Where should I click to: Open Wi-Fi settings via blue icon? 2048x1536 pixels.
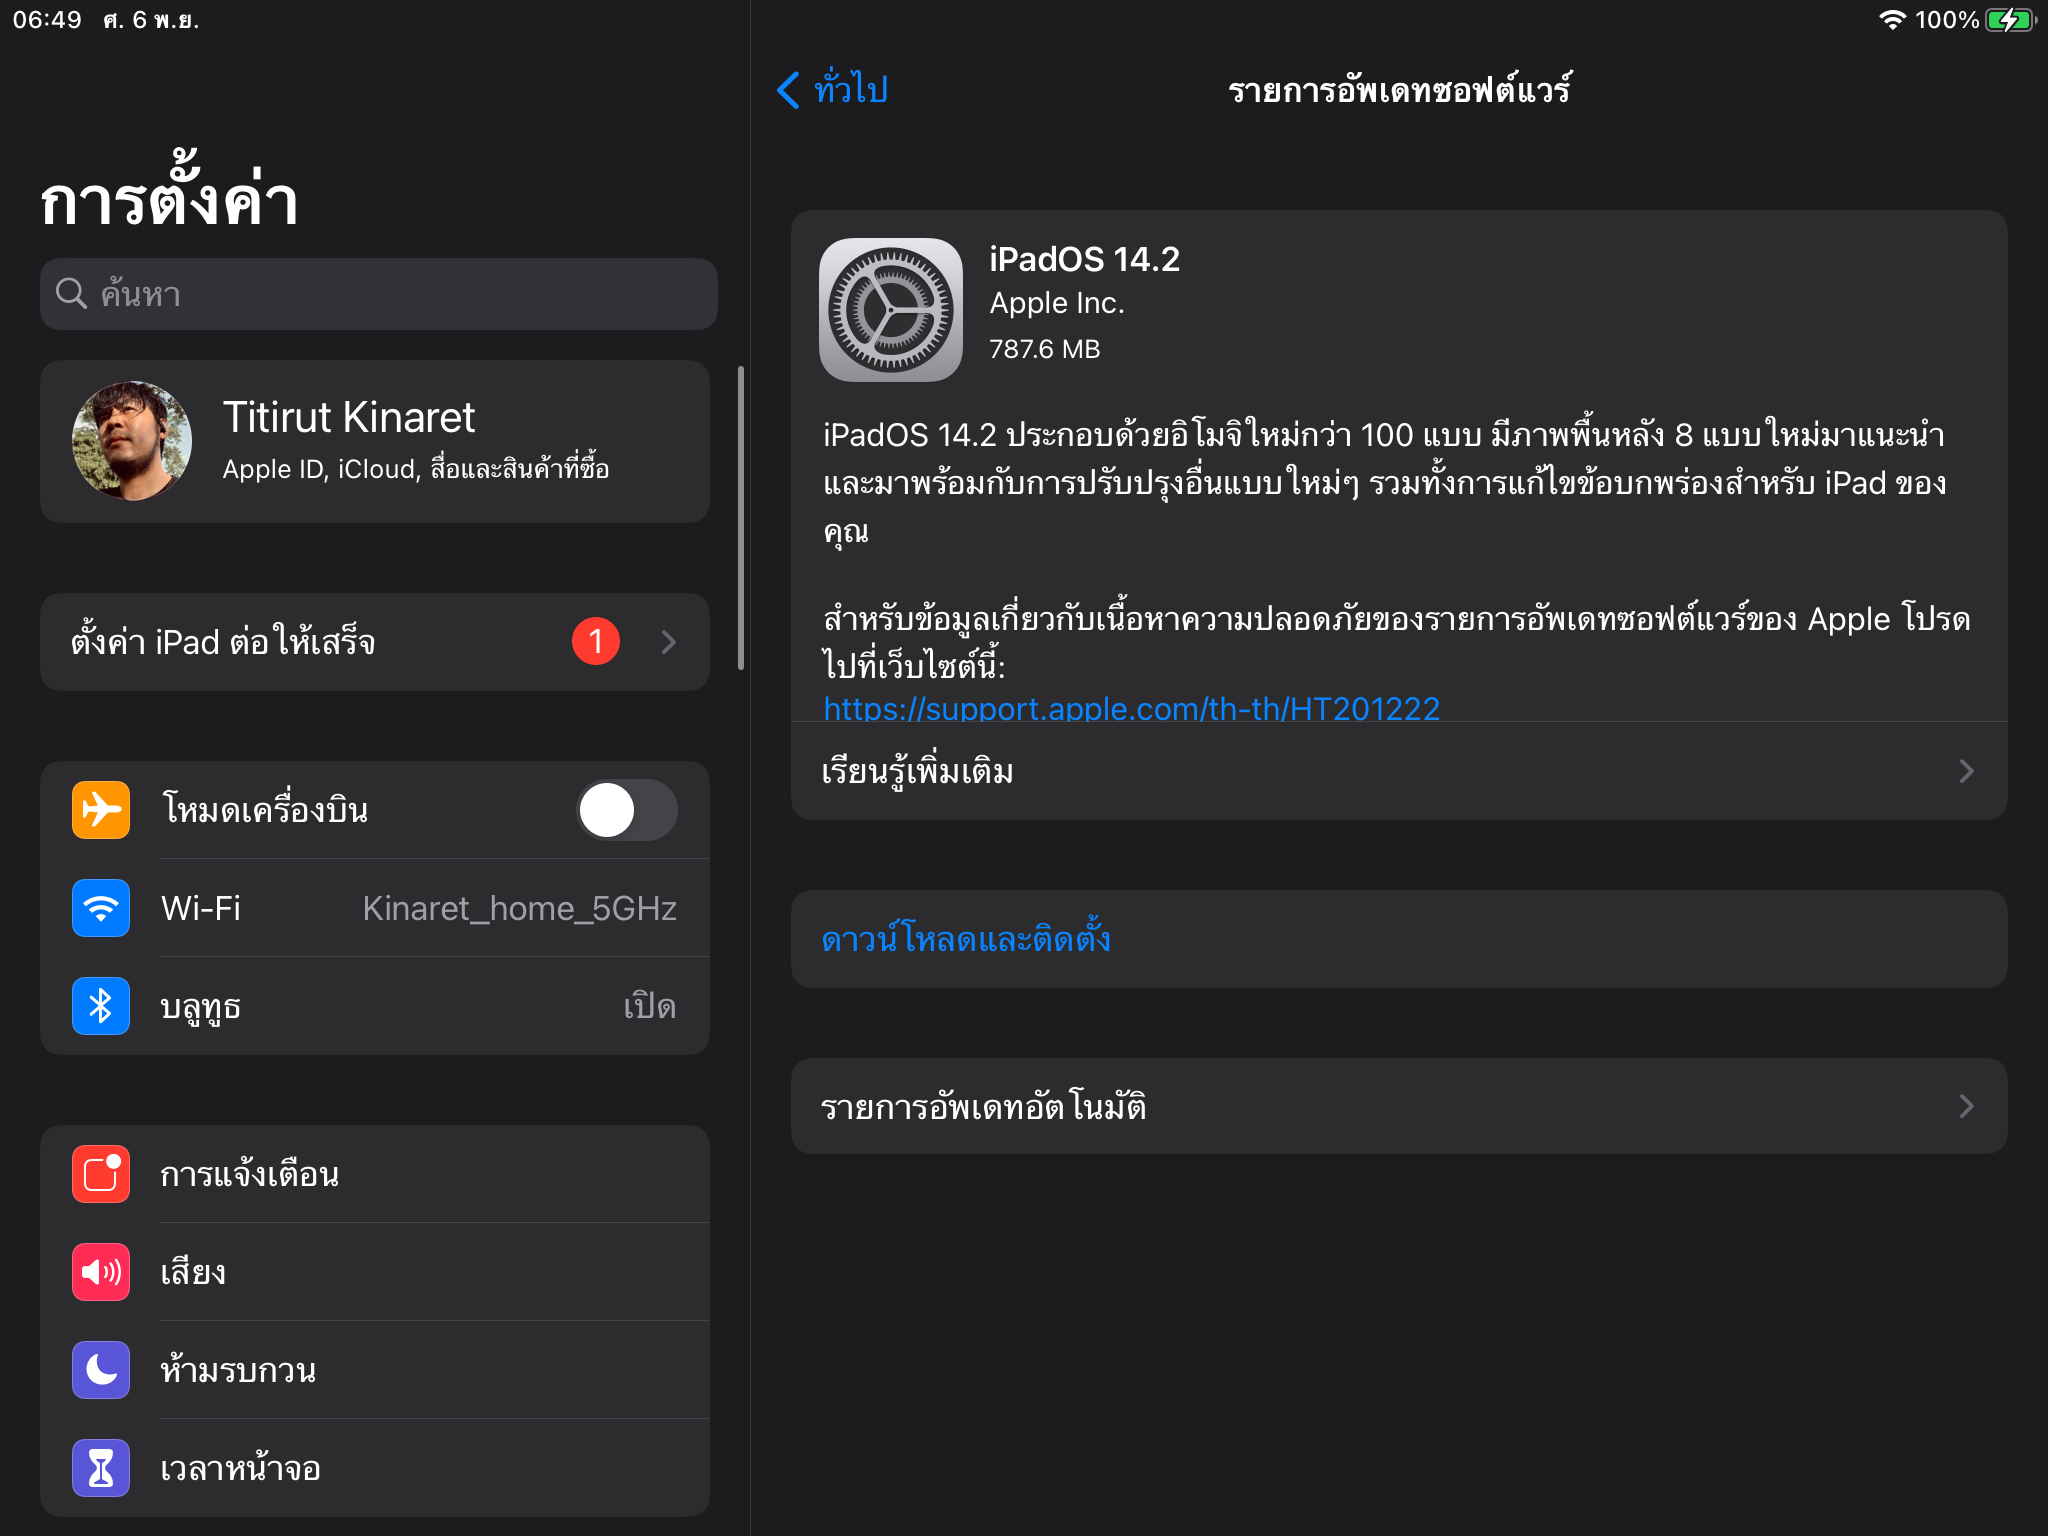point(101,908)
